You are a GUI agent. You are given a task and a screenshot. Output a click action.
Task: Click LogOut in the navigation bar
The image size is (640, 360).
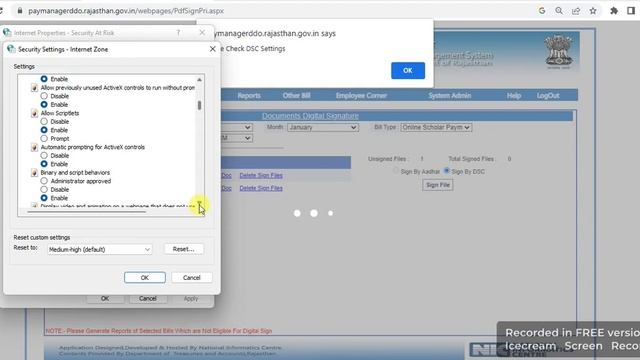click(x=548, y=96)
